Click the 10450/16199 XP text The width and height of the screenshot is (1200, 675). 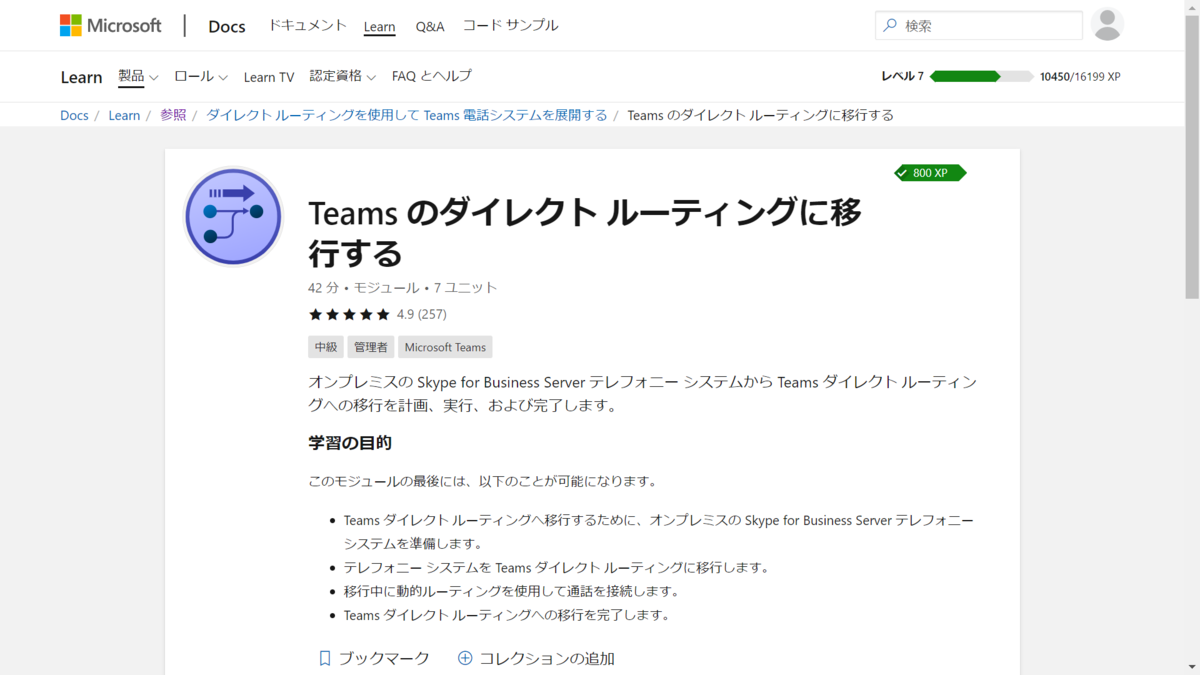pyautogui.click(x=1080, y=76)
